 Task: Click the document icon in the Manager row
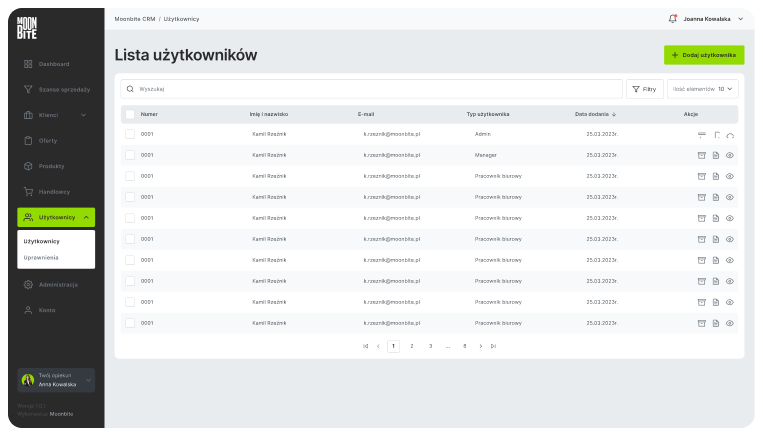click(x=716, y=155)
